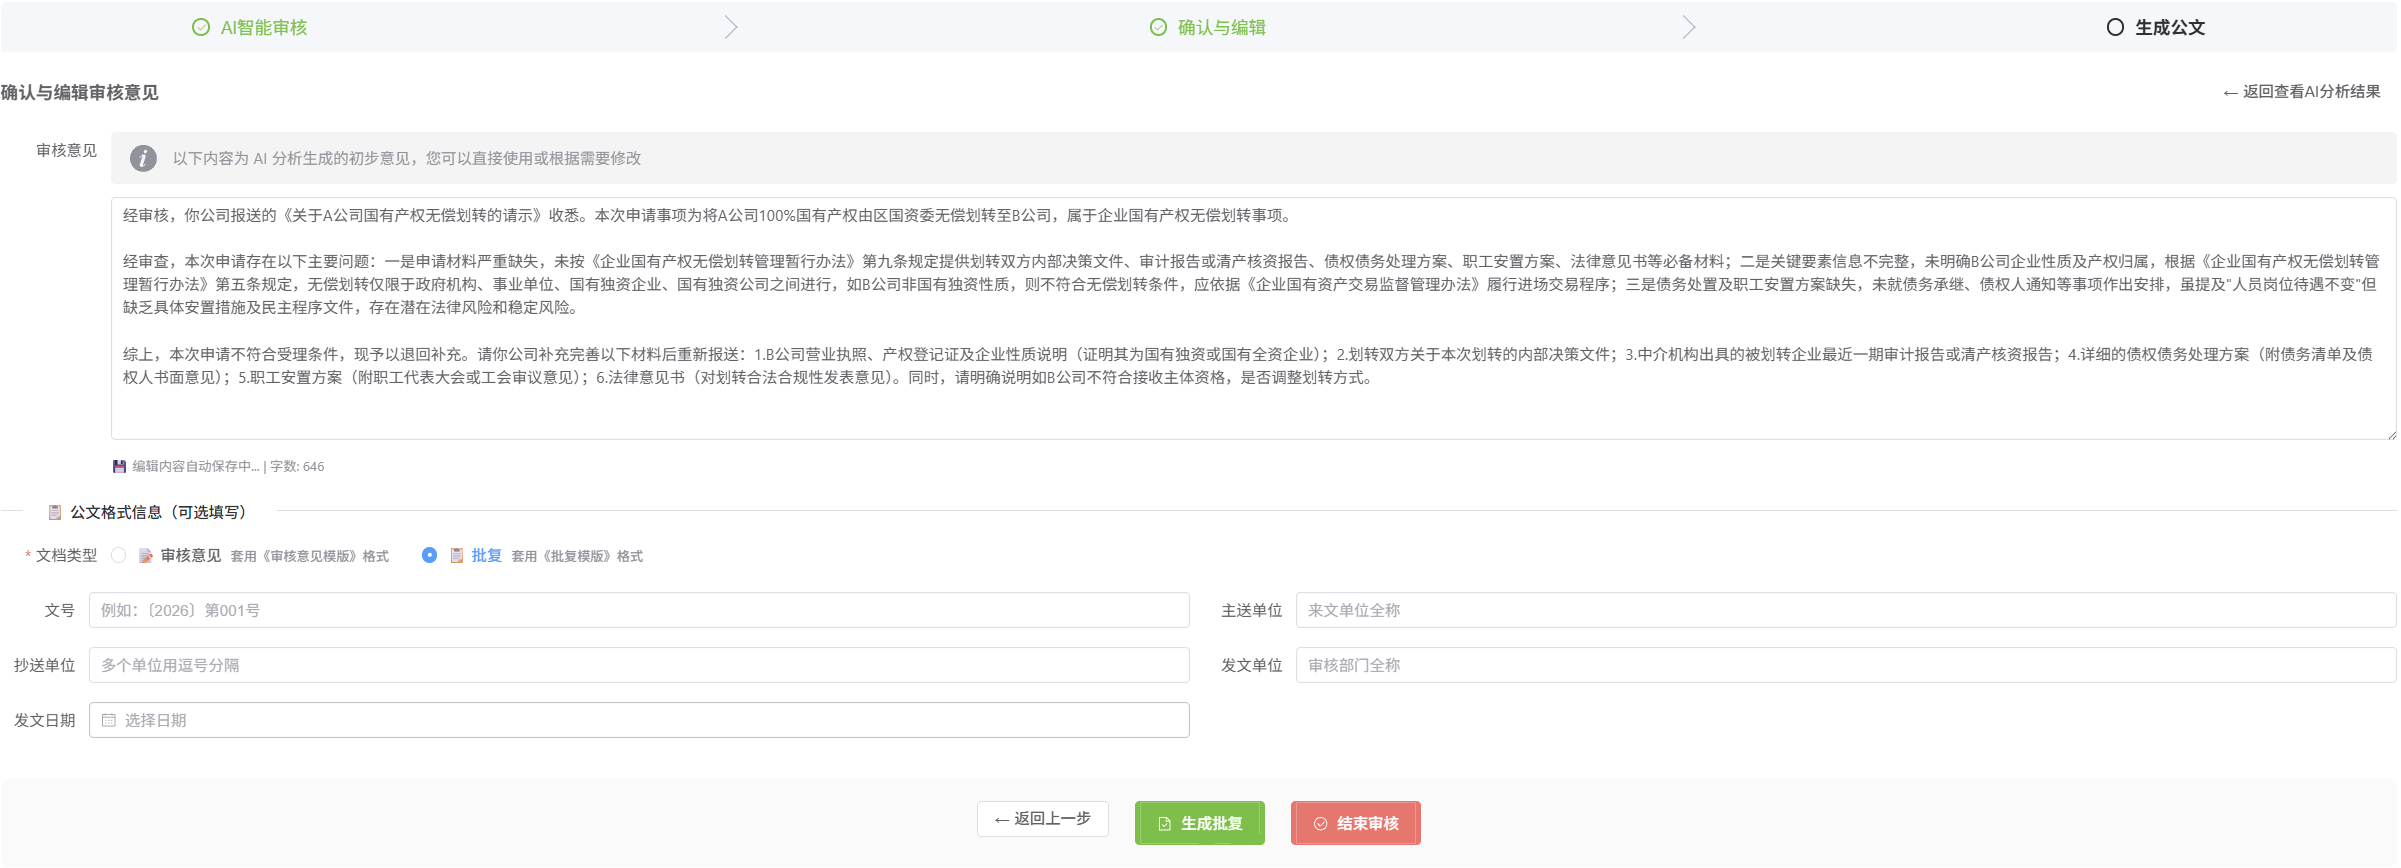Select the 批复 document type radio button
The image size is (2401, 868).
tap(429, 555)
